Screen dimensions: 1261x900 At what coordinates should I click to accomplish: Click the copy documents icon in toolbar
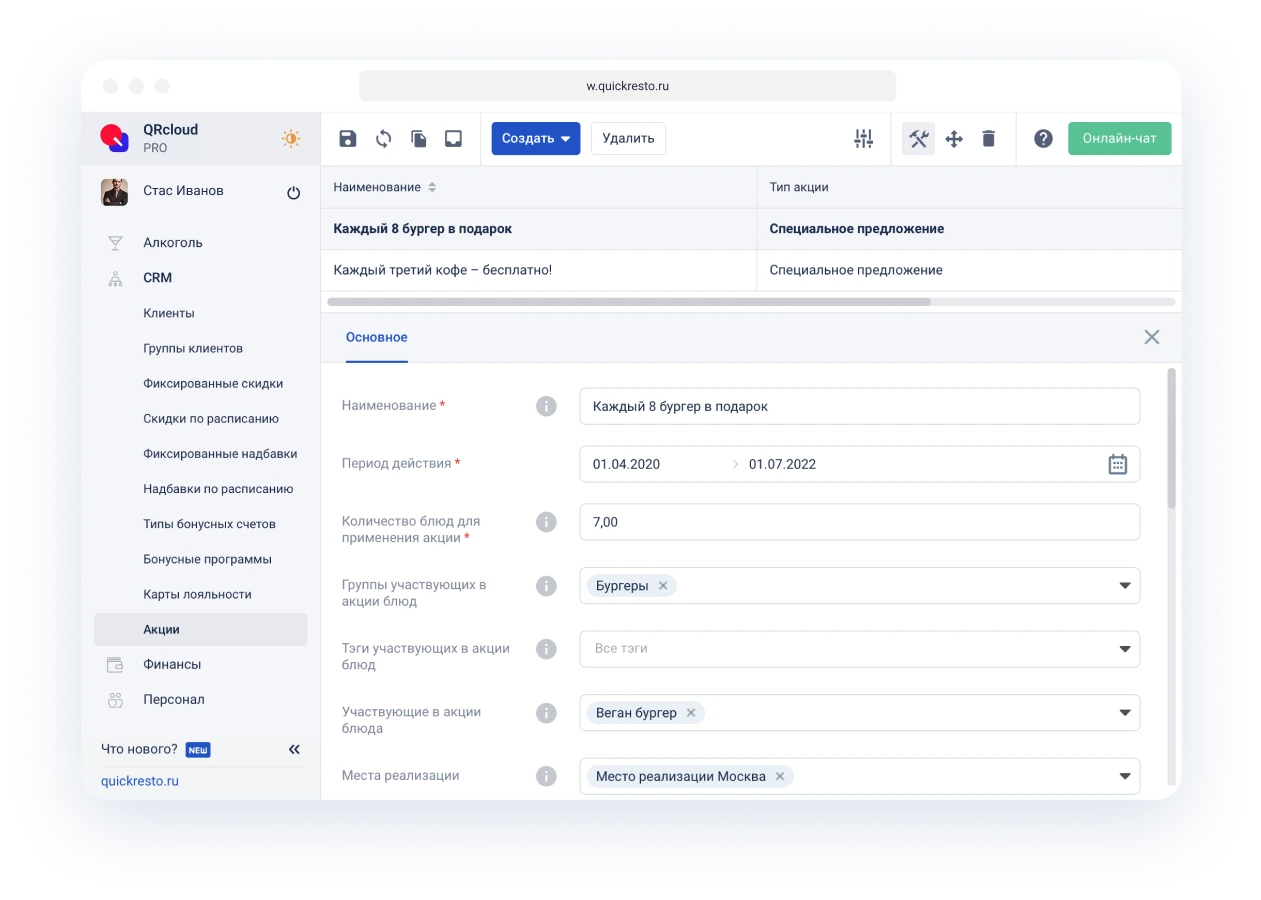[x=419, y=139]
